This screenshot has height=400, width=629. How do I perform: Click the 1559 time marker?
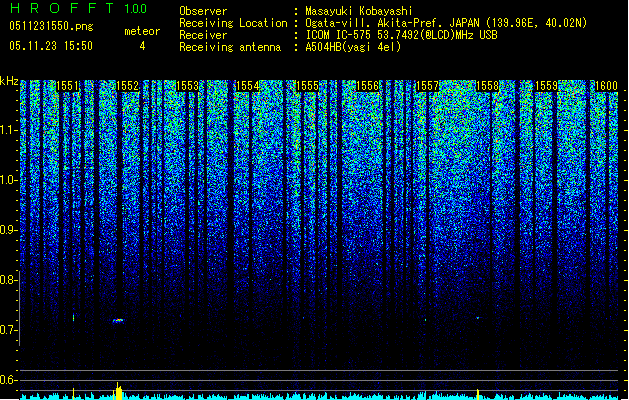pos(547,86)
